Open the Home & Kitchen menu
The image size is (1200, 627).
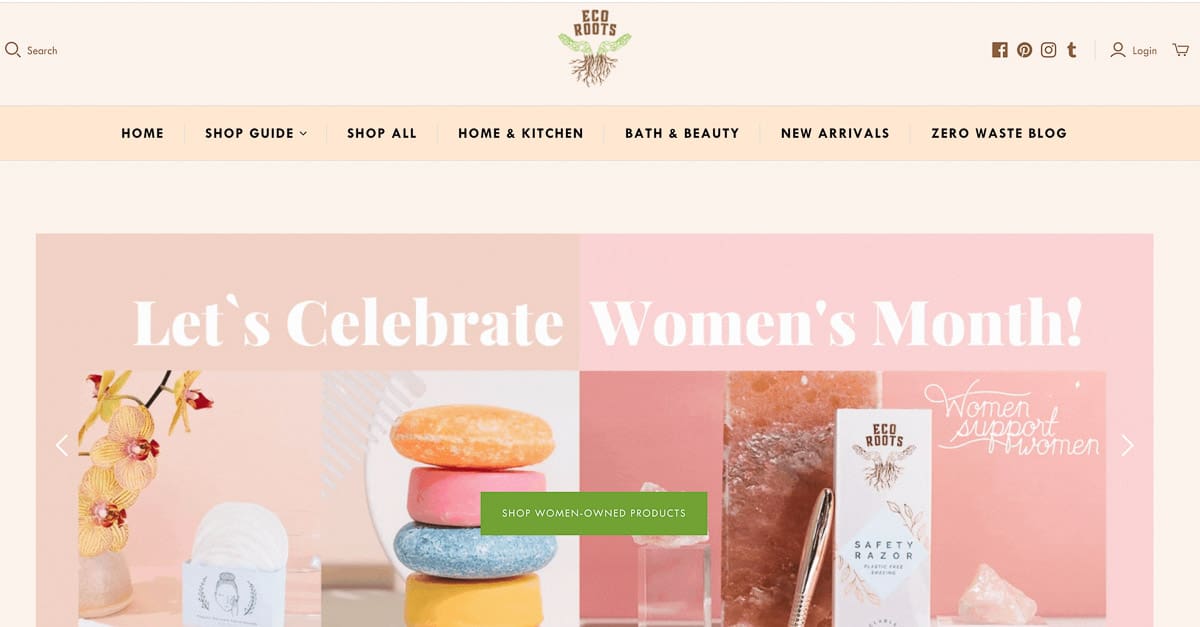pyautogui.click(x=521, y=133)
